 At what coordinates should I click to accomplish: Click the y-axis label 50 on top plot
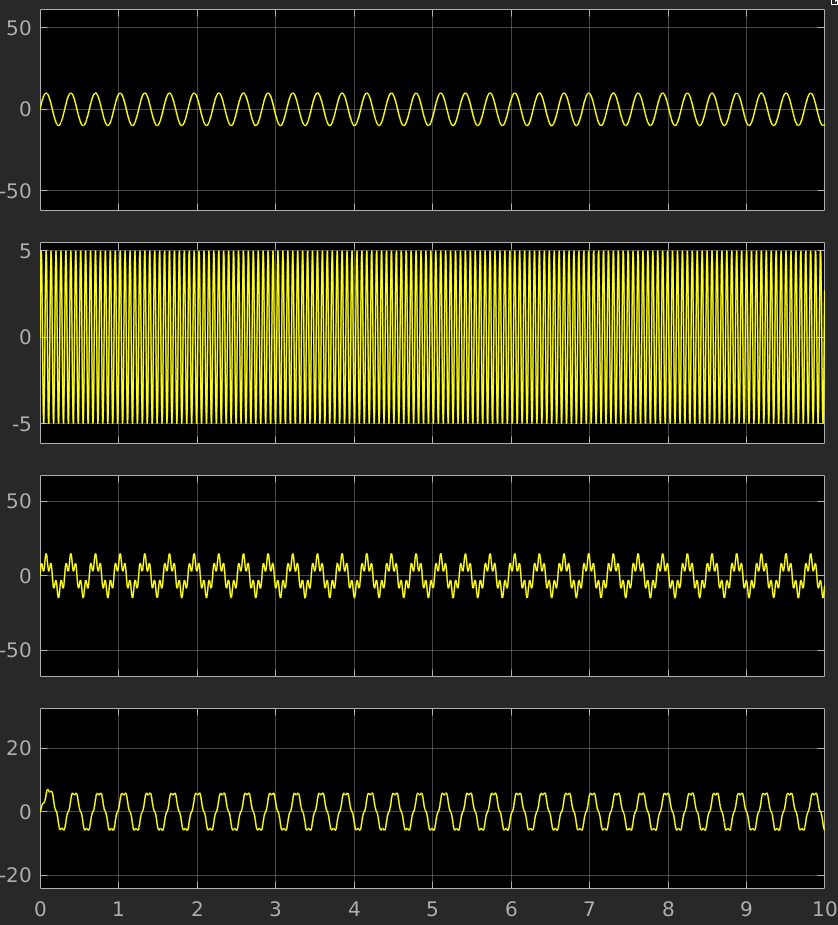pyautogui.click(x=22, y=28)
